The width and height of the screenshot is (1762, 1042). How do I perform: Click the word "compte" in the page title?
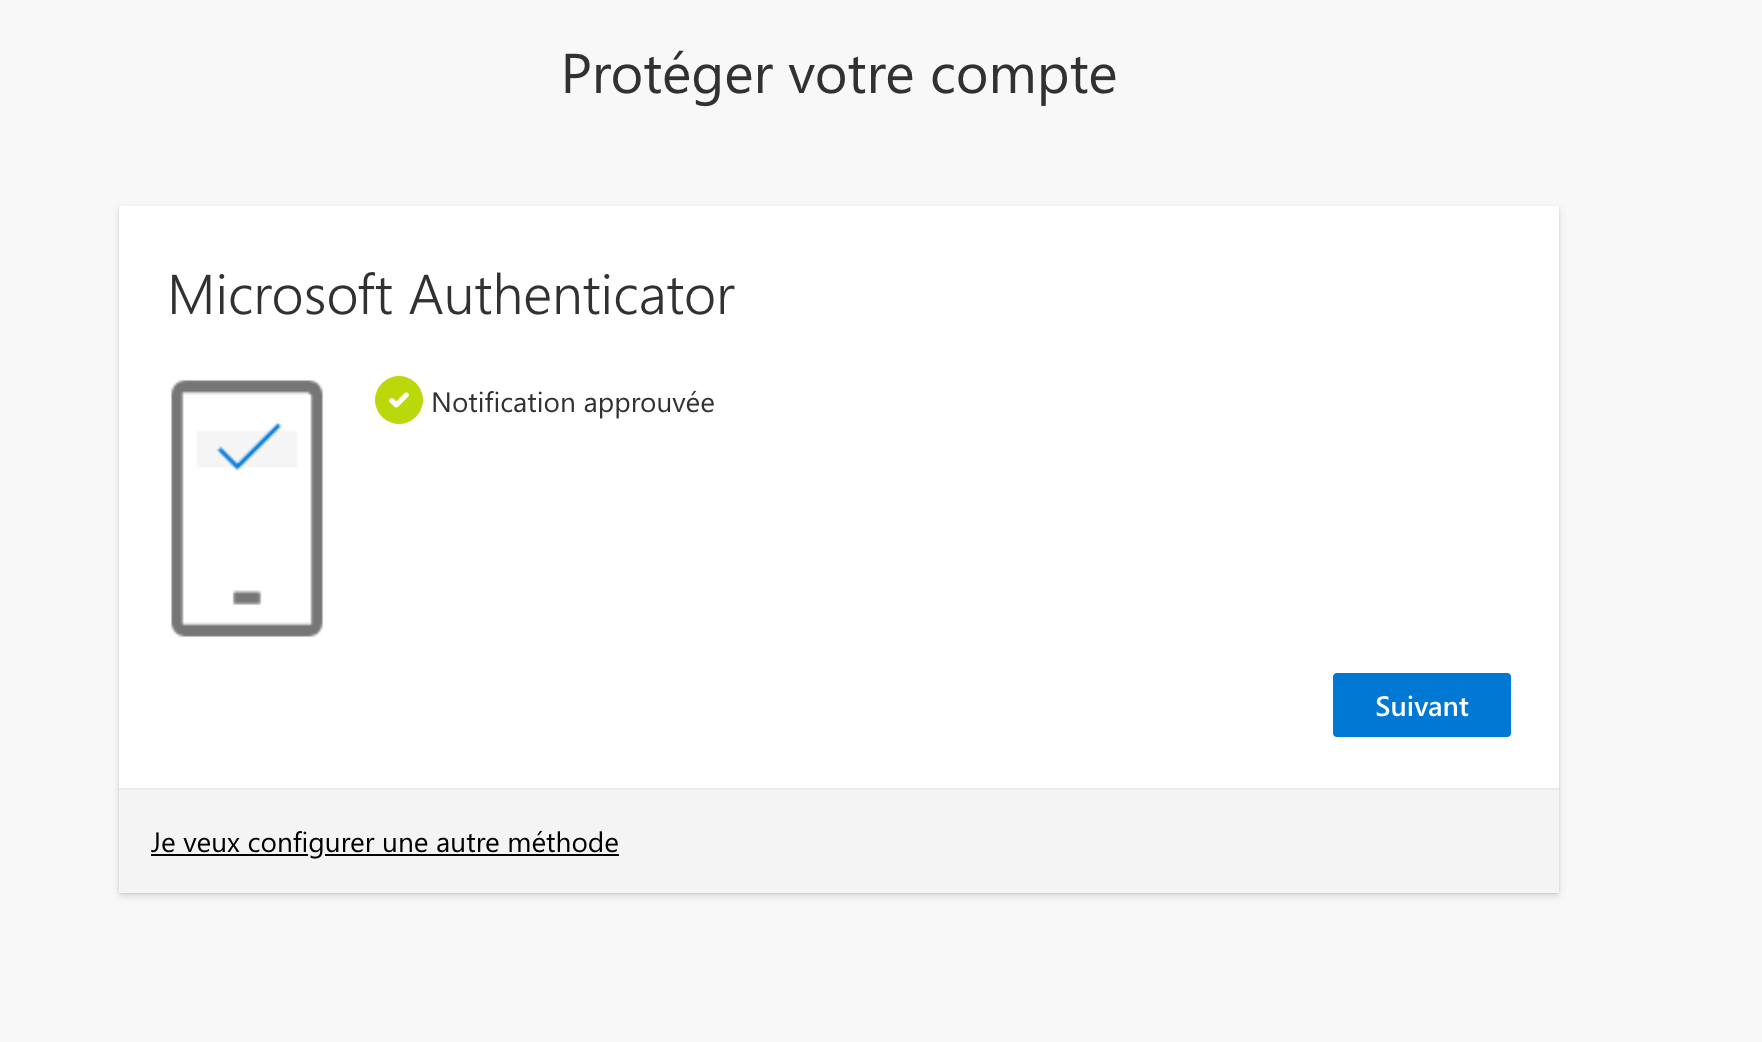point(1023,76)
